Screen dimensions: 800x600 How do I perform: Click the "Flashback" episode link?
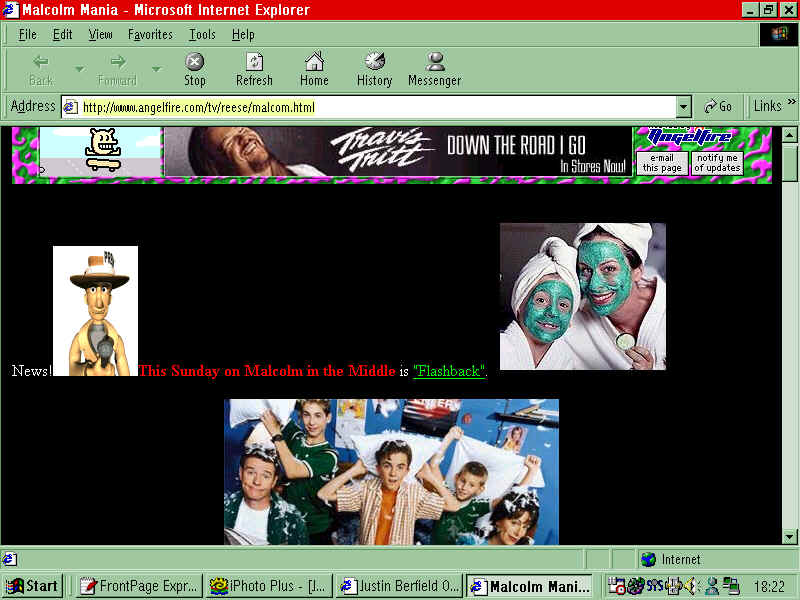pos(448,371)
